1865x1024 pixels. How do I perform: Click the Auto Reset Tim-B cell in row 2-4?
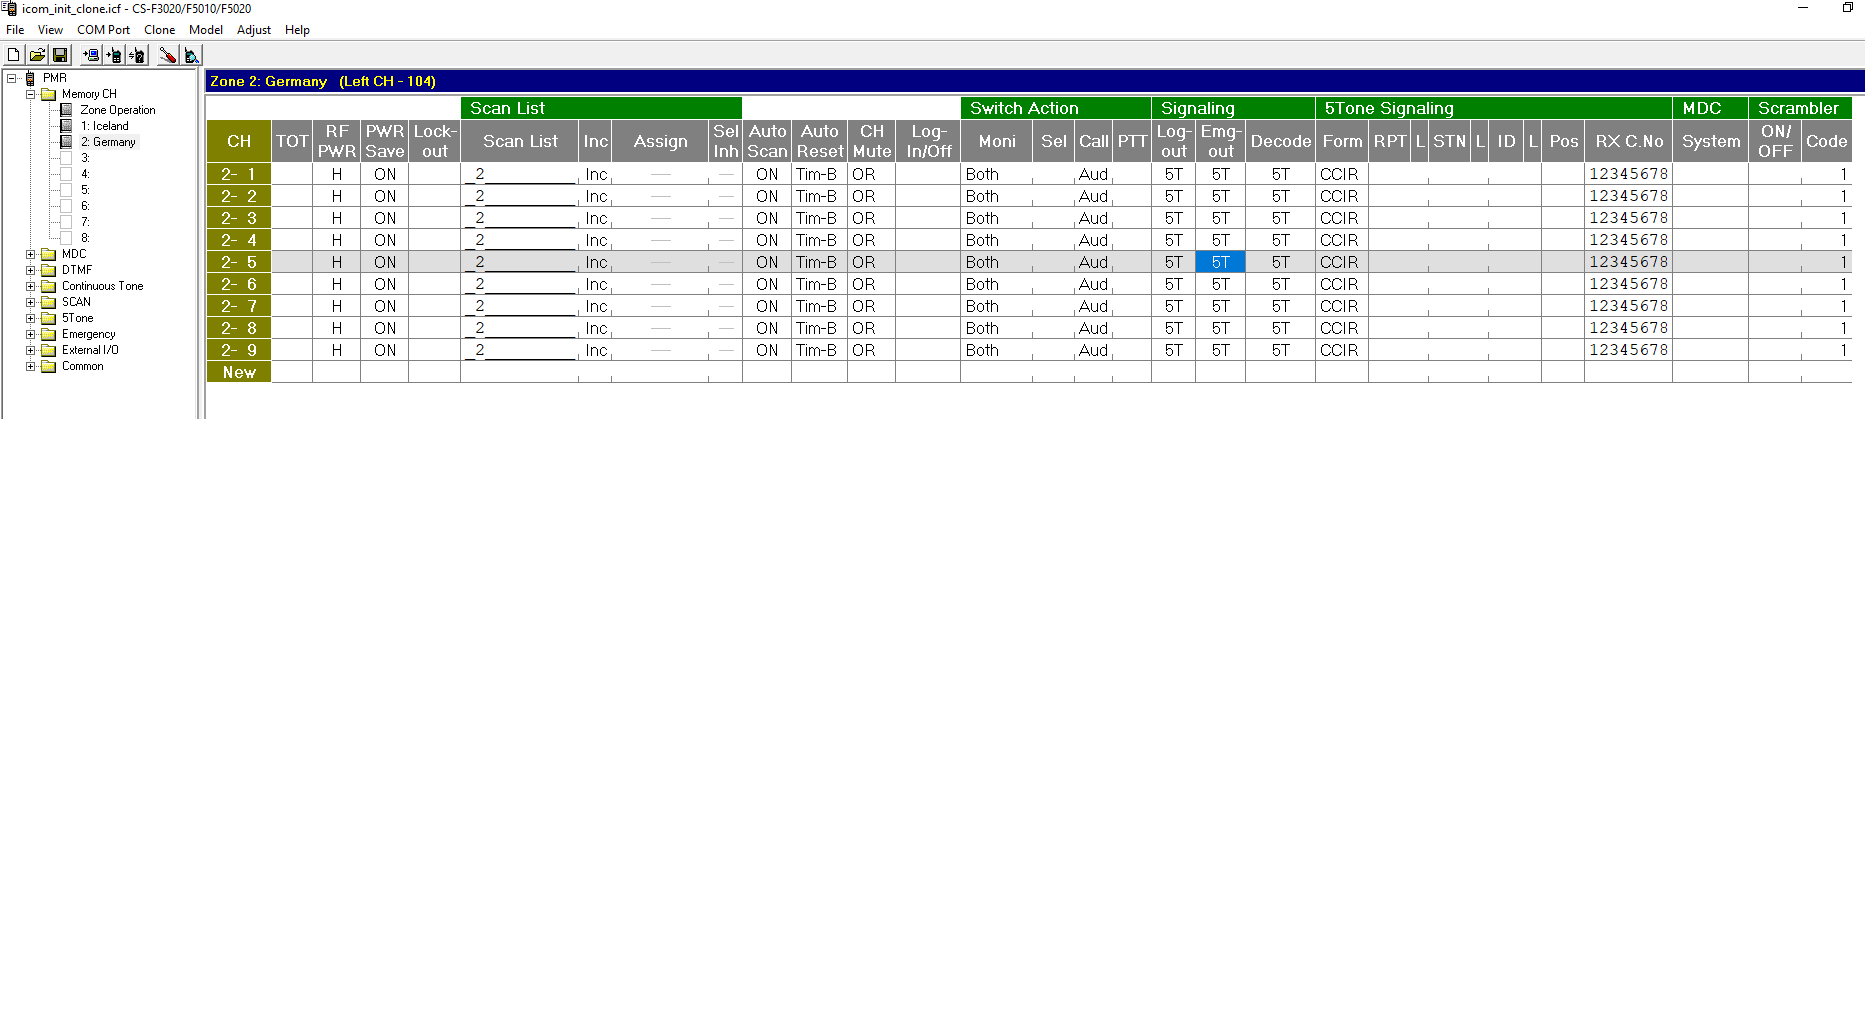coord(820,240)
